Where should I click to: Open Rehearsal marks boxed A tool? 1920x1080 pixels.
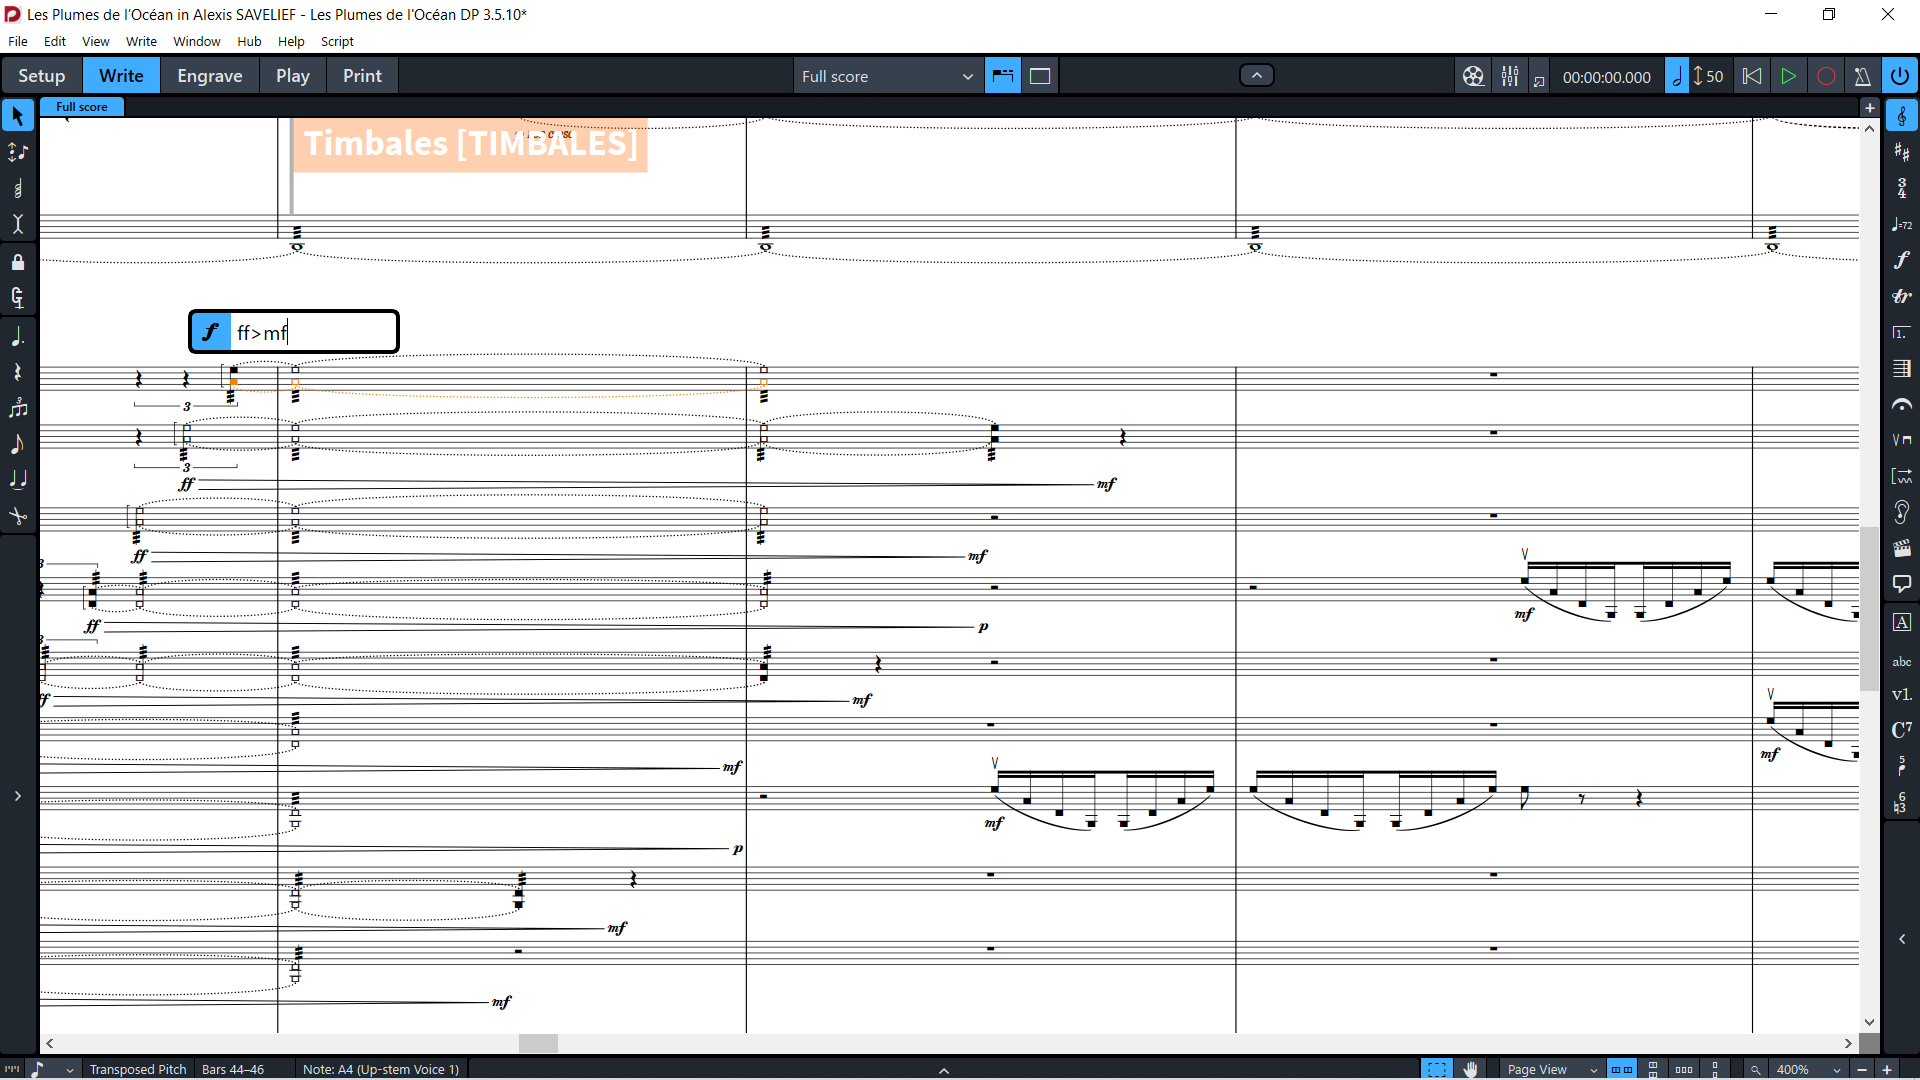click(x=1902, y=622)
